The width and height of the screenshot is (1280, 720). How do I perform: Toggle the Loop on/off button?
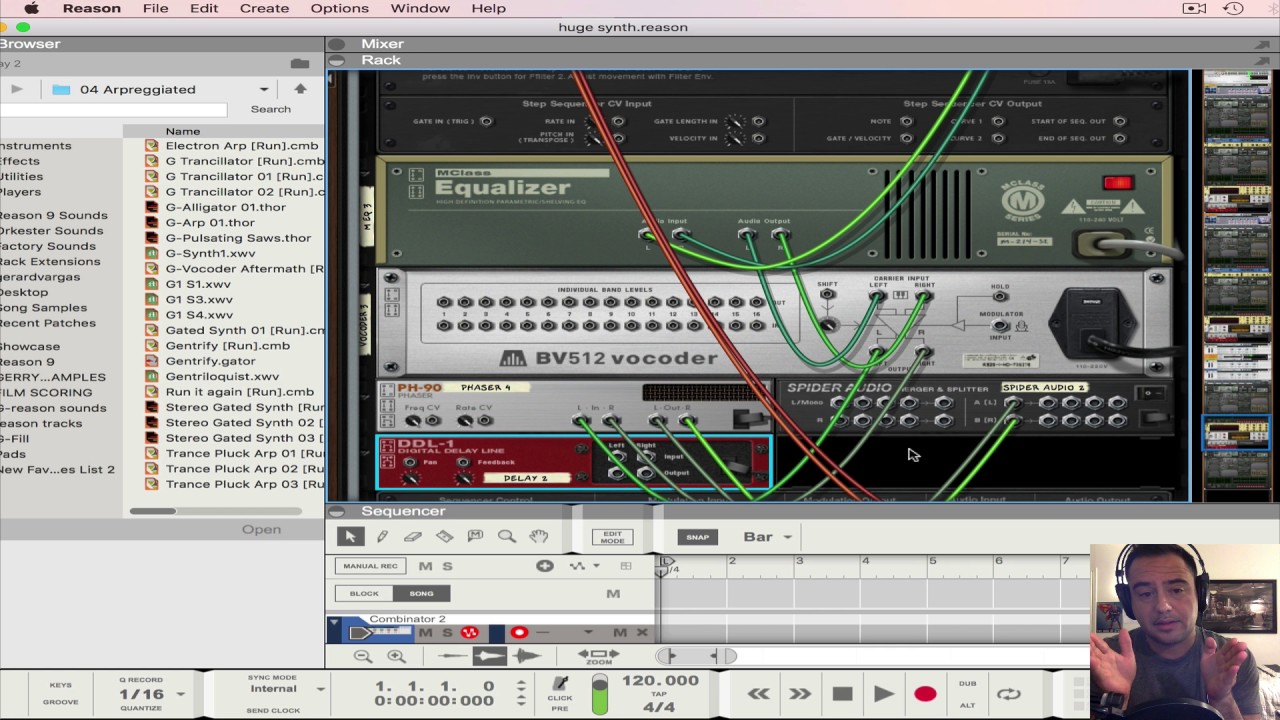click(1009, 694)
